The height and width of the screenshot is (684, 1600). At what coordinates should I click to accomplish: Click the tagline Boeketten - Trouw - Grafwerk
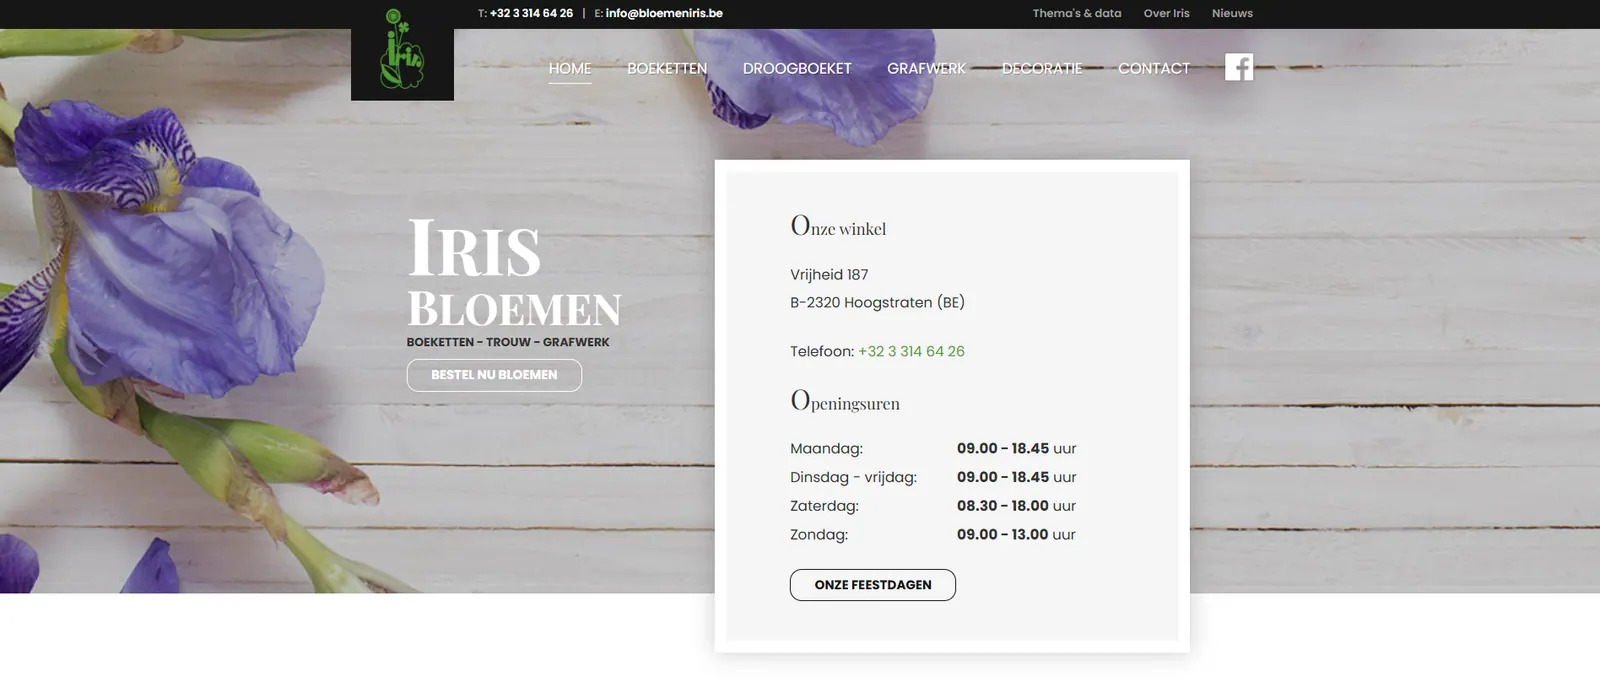coord(508,342)
